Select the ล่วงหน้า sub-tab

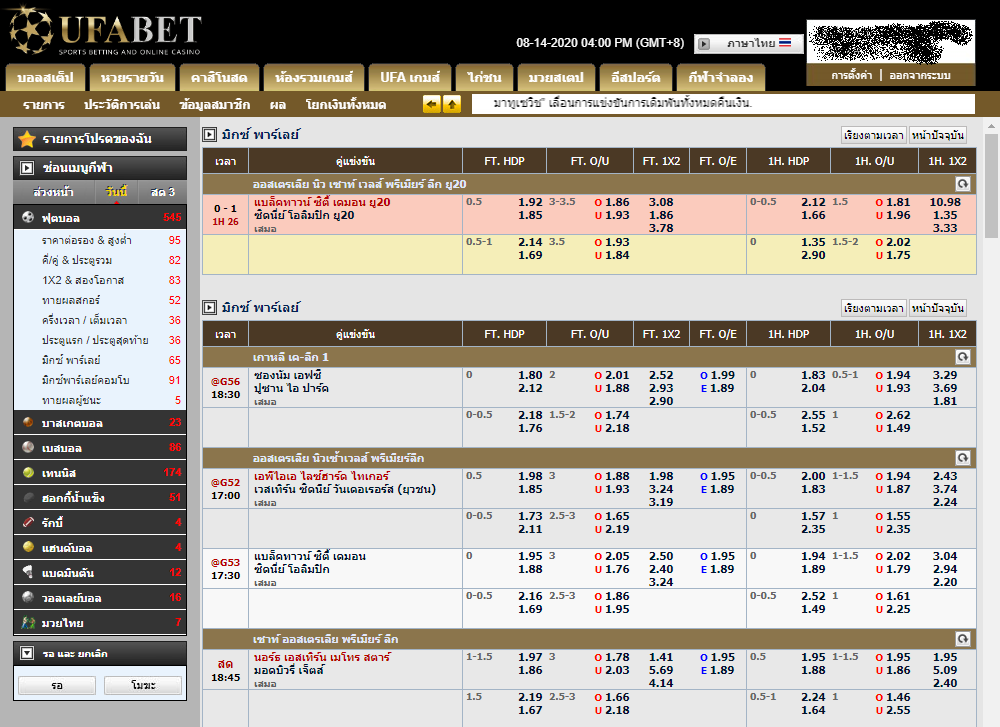click(54, 192)
